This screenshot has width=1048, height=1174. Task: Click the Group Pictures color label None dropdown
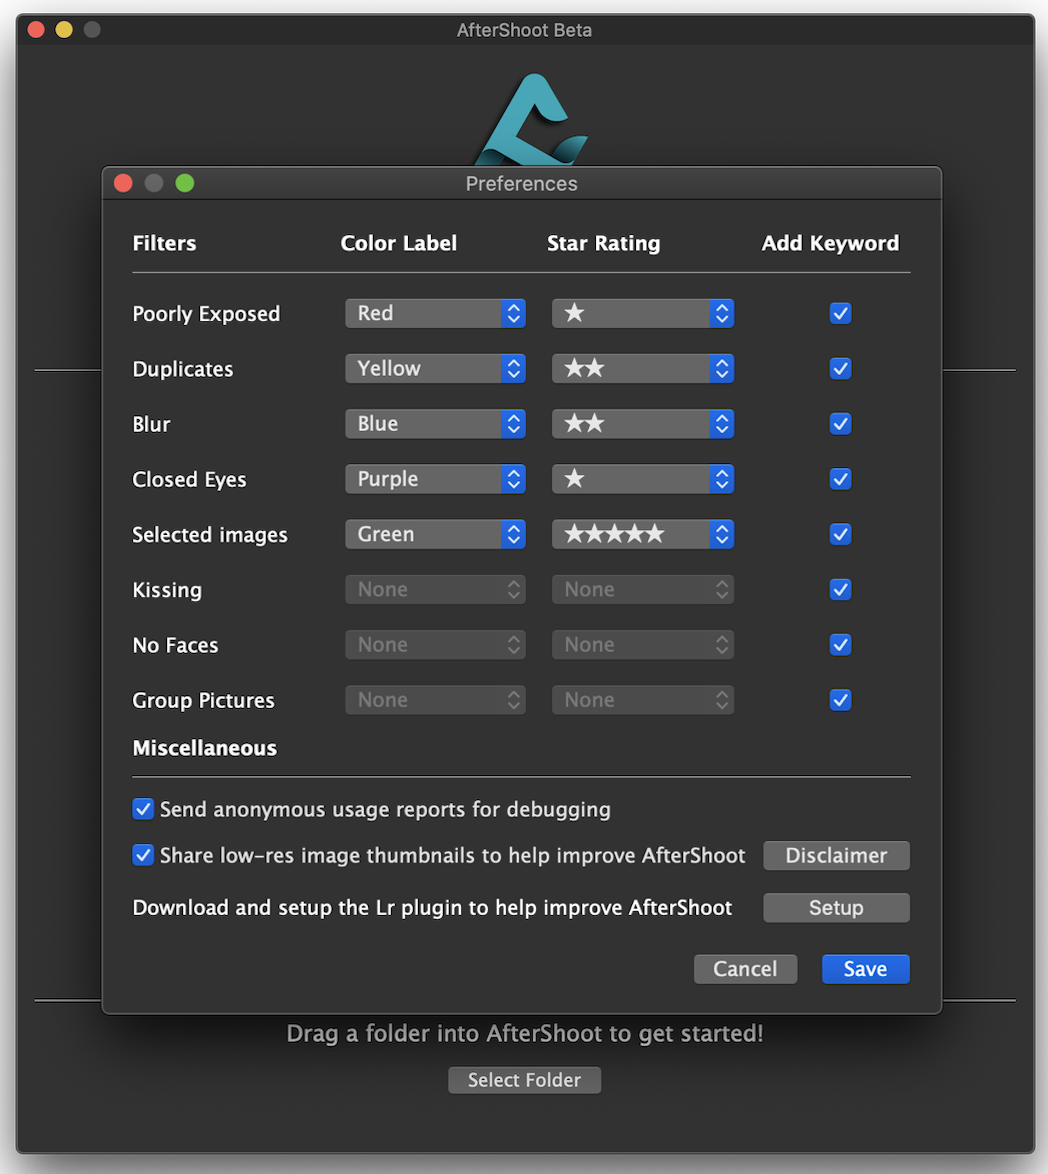[435, 700]
